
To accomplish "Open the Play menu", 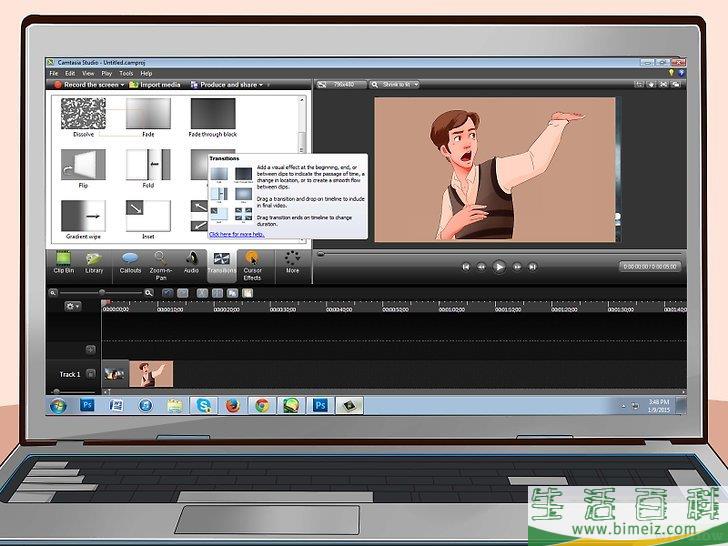I will click(x=107, y=73).
